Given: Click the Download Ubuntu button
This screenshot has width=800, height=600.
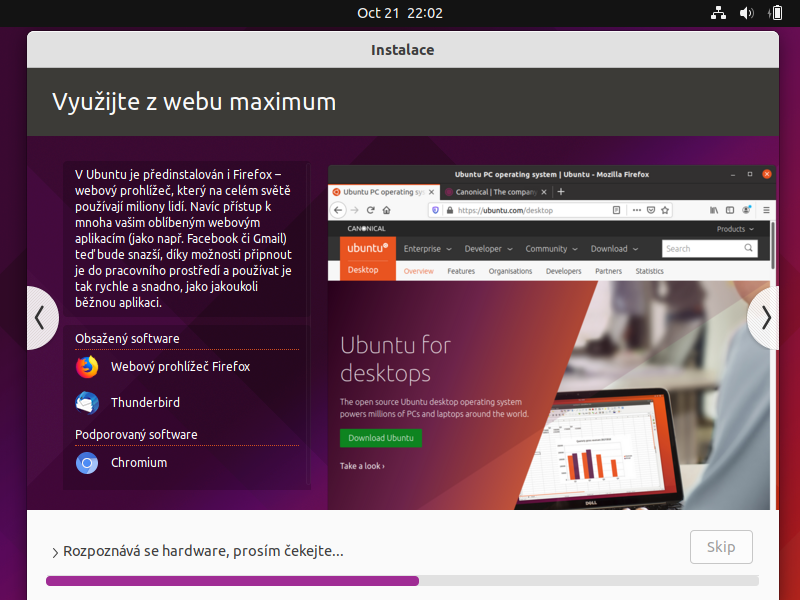Looking at the screenshot, I should (x=381, y=437).
